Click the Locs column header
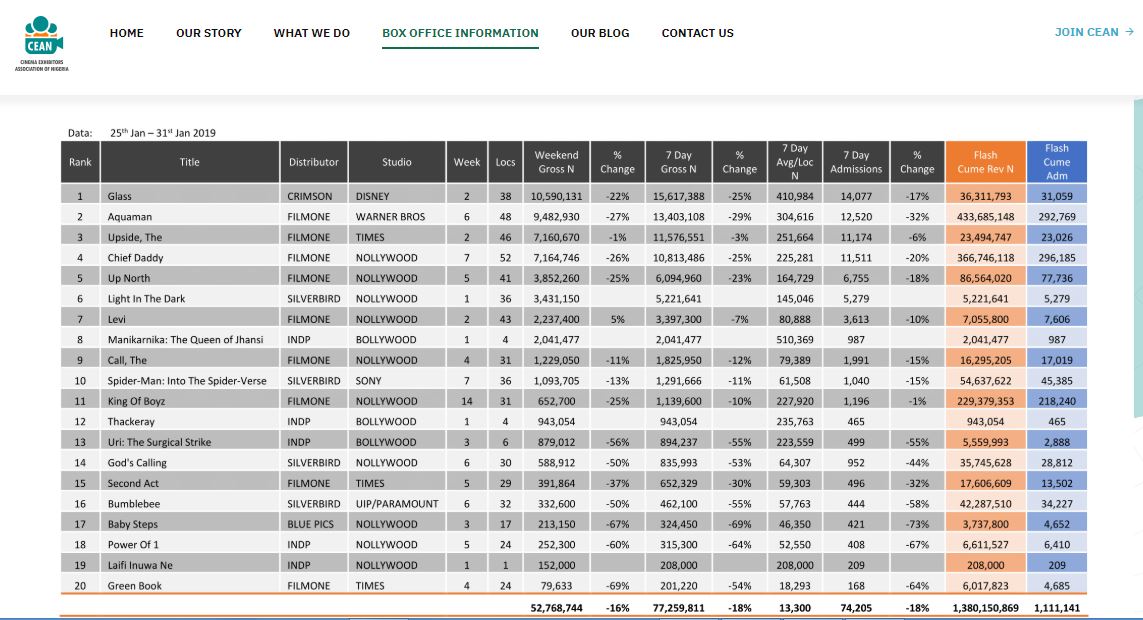1143x620 pixels. [505, 162]
